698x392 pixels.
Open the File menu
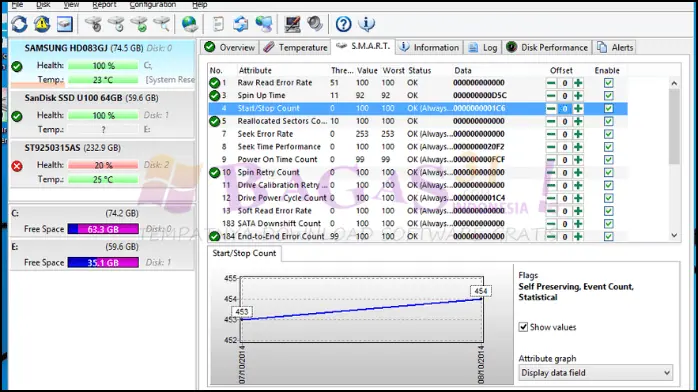pos(17,4)
